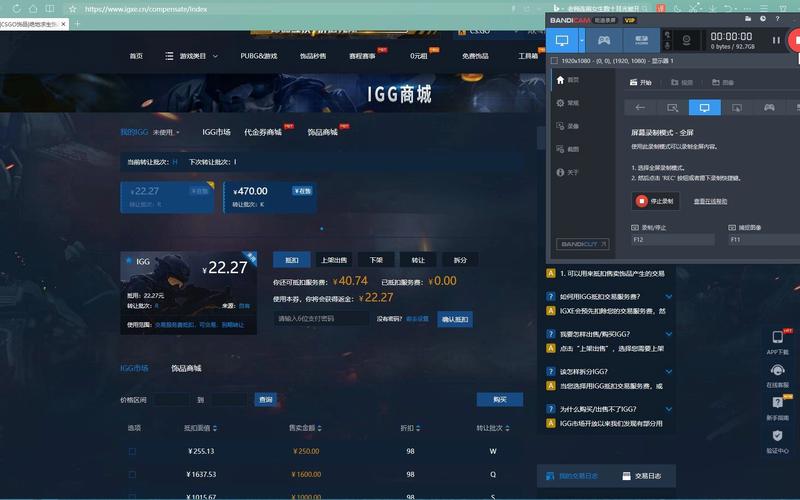
Task: Expand the screen mode dropdown arrow in Bandicam
Action: click(583, 41)
